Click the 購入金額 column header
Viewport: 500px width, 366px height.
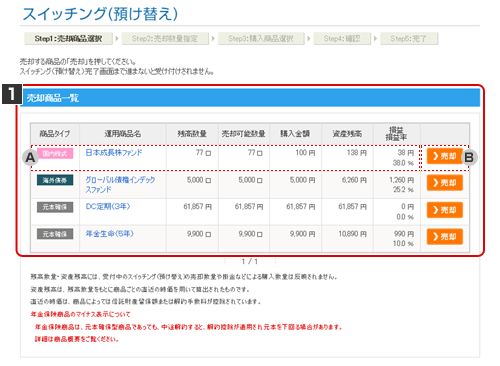pyautogui.click(x=295, y=134)
